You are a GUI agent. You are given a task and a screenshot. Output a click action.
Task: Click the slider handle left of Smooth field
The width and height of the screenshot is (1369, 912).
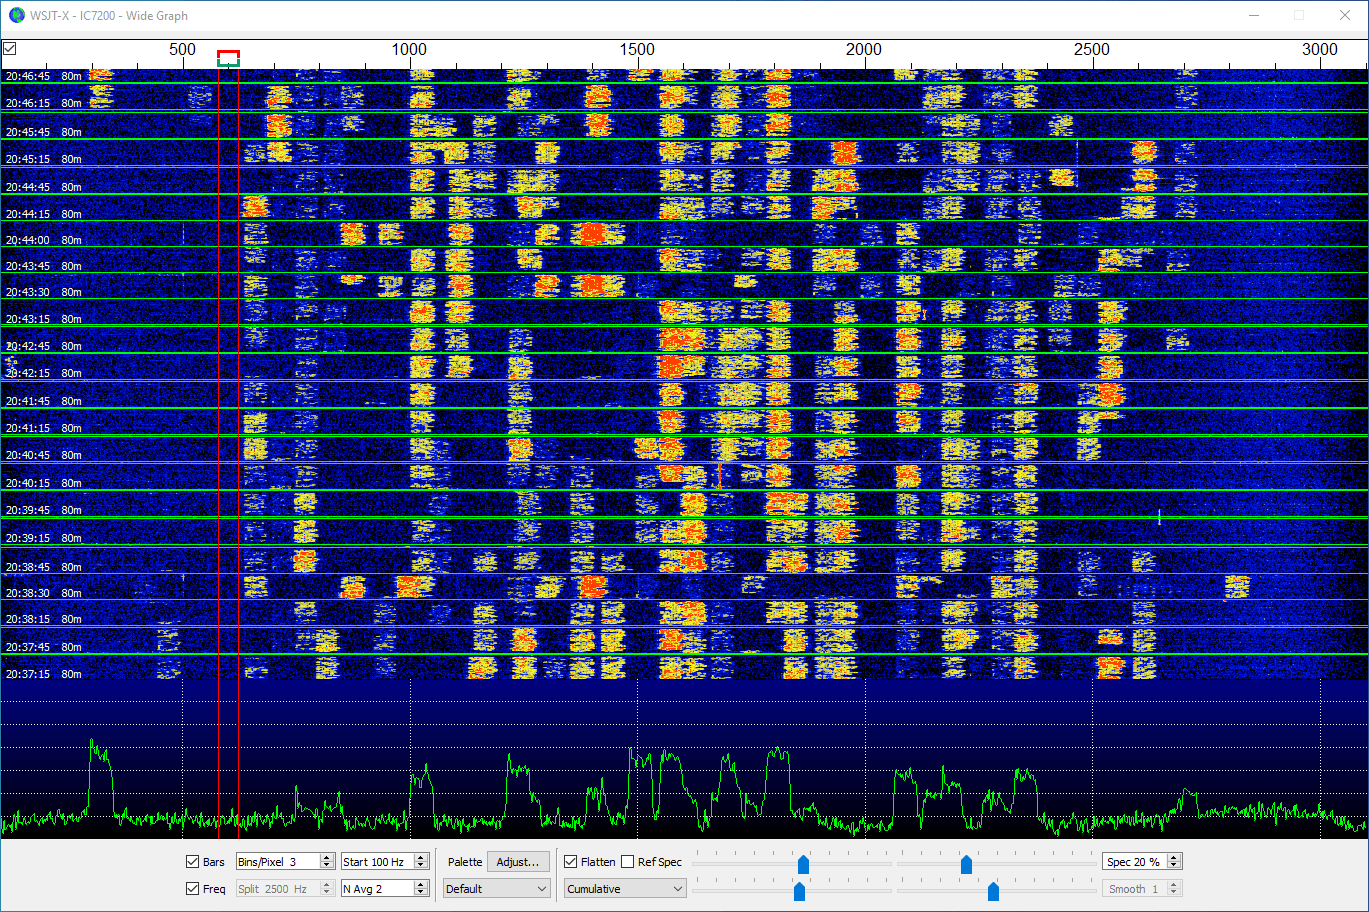pos(993,891)
